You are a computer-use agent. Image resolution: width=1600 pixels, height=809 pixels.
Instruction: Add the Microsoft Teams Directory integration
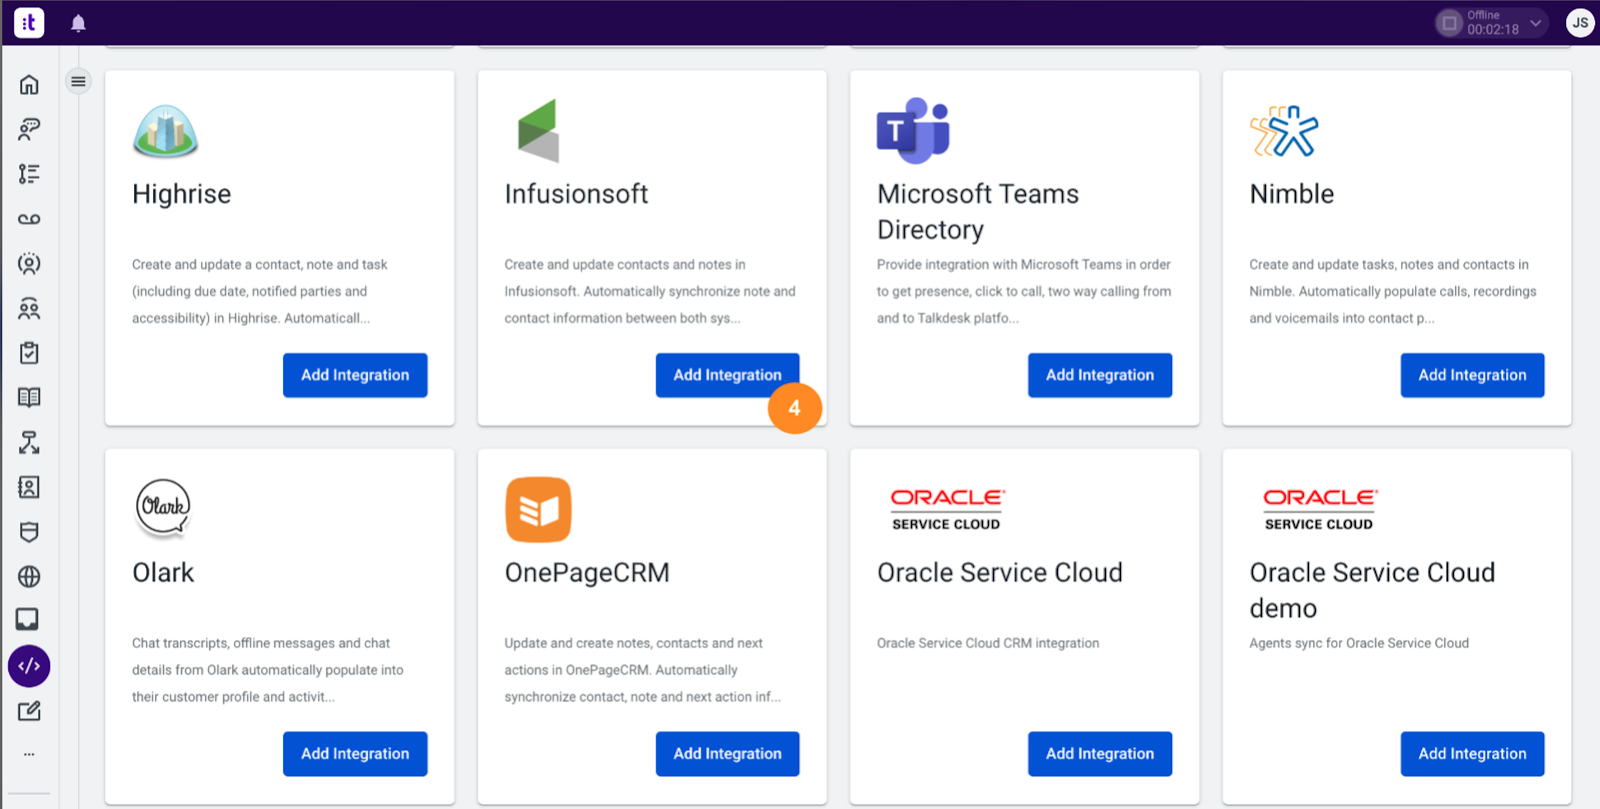(x=1100, y=375)
